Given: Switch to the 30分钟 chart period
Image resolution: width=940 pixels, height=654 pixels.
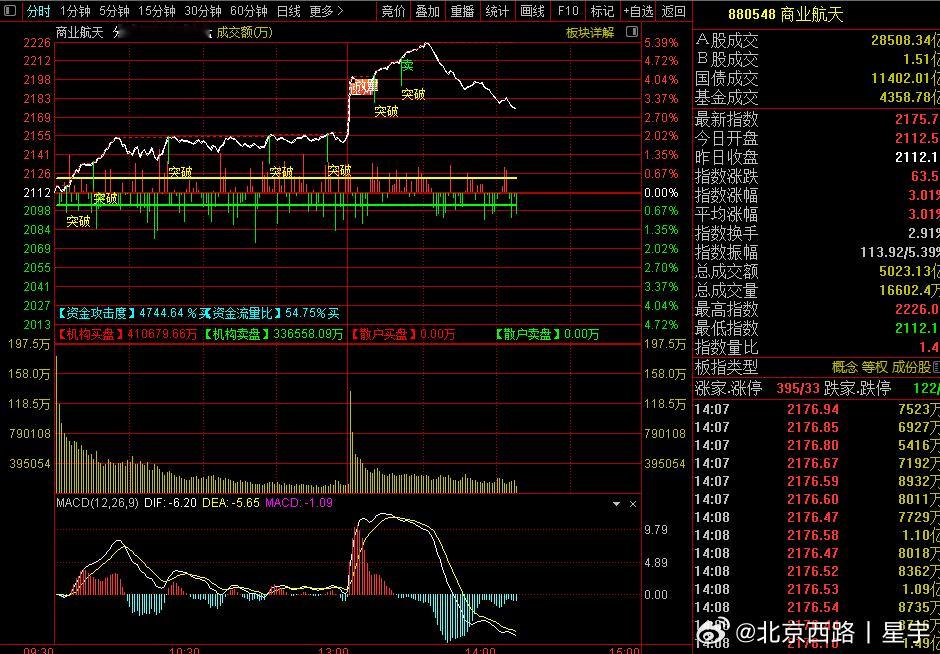Looking at the screenshot, I should point(203,11).
